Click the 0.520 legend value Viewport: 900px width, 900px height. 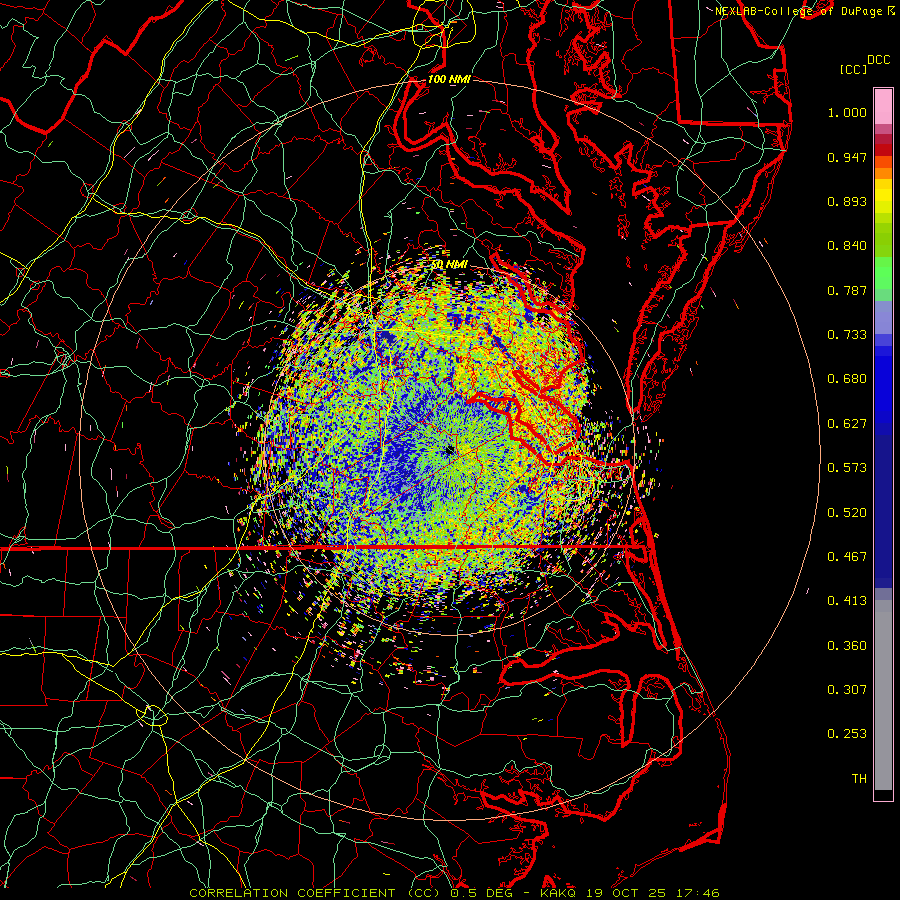(847, 513)
